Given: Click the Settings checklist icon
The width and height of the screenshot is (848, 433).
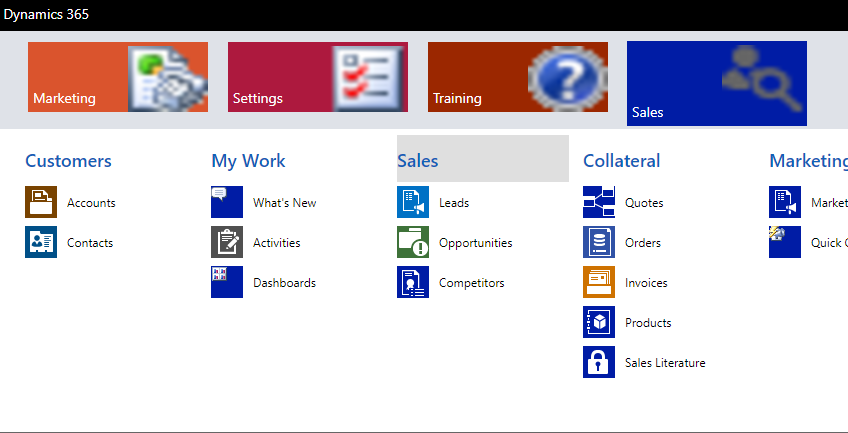Looking at the screenshot, I should point(370,78).
